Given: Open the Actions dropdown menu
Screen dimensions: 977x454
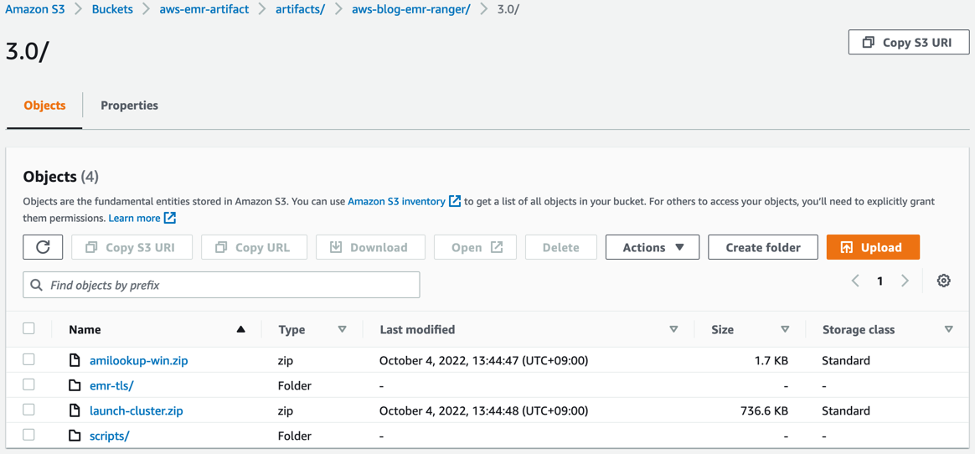Looking at the screenshot, I should click(x=652, y=247).
